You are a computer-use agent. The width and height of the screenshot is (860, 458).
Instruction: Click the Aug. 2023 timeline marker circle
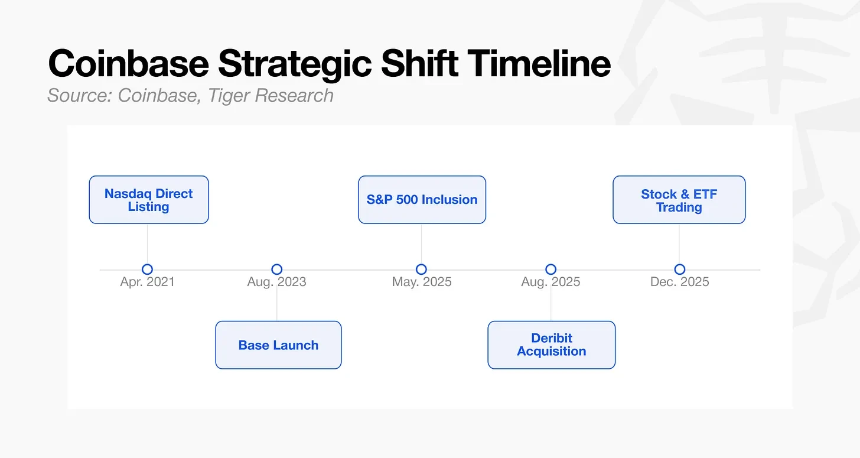(x=276, y=269)
